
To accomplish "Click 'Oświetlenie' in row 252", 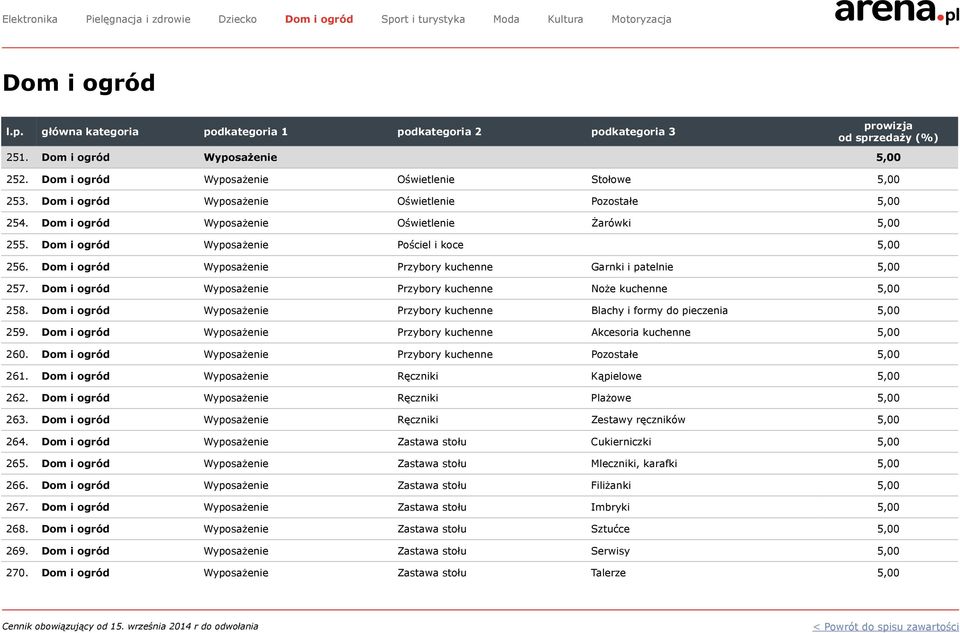I will click(x=426, y=179).
